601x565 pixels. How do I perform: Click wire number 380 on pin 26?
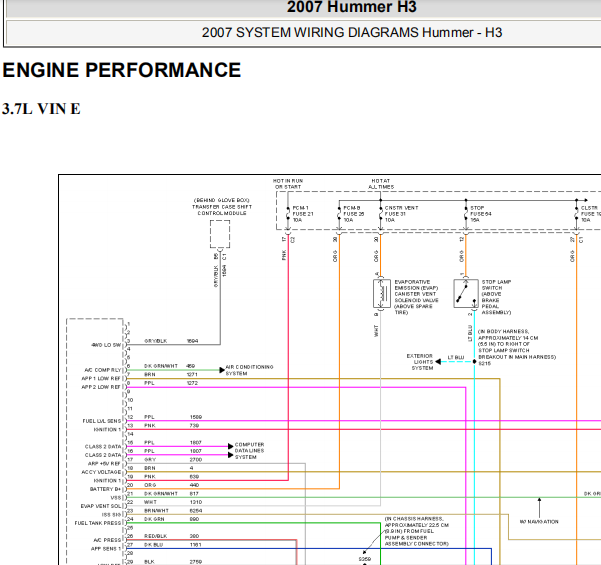click(x=194, y=536)
